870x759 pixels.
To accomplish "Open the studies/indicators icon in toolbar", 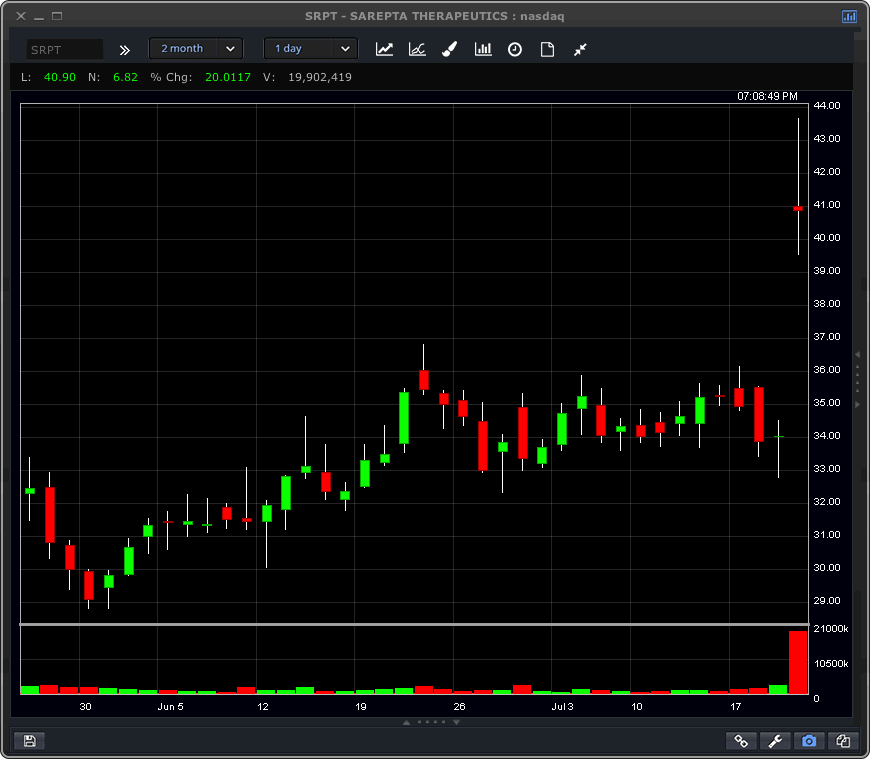I will pyautogui.click(x=417, y=49).
